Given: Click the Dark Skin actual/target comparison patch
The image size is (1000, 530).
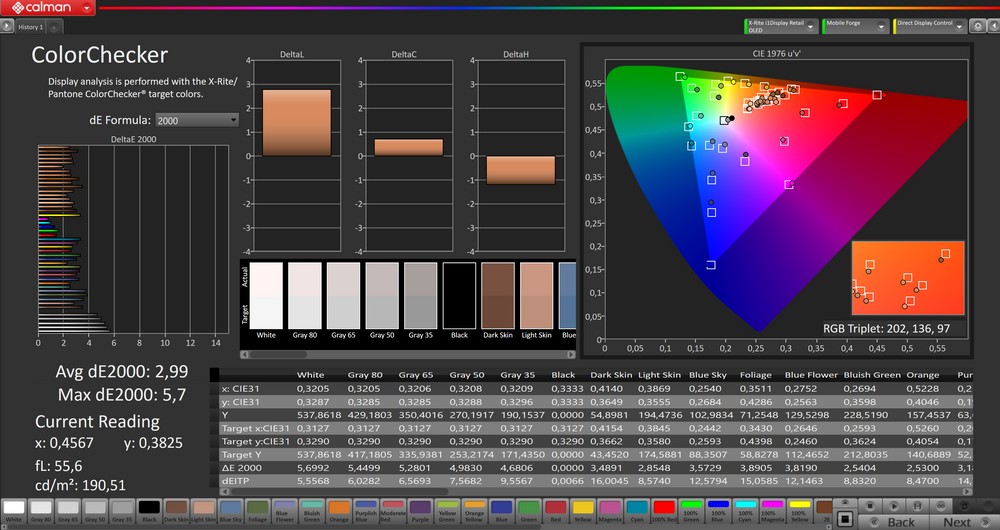Looking at the screenshot, I should [x=497, y=298].
